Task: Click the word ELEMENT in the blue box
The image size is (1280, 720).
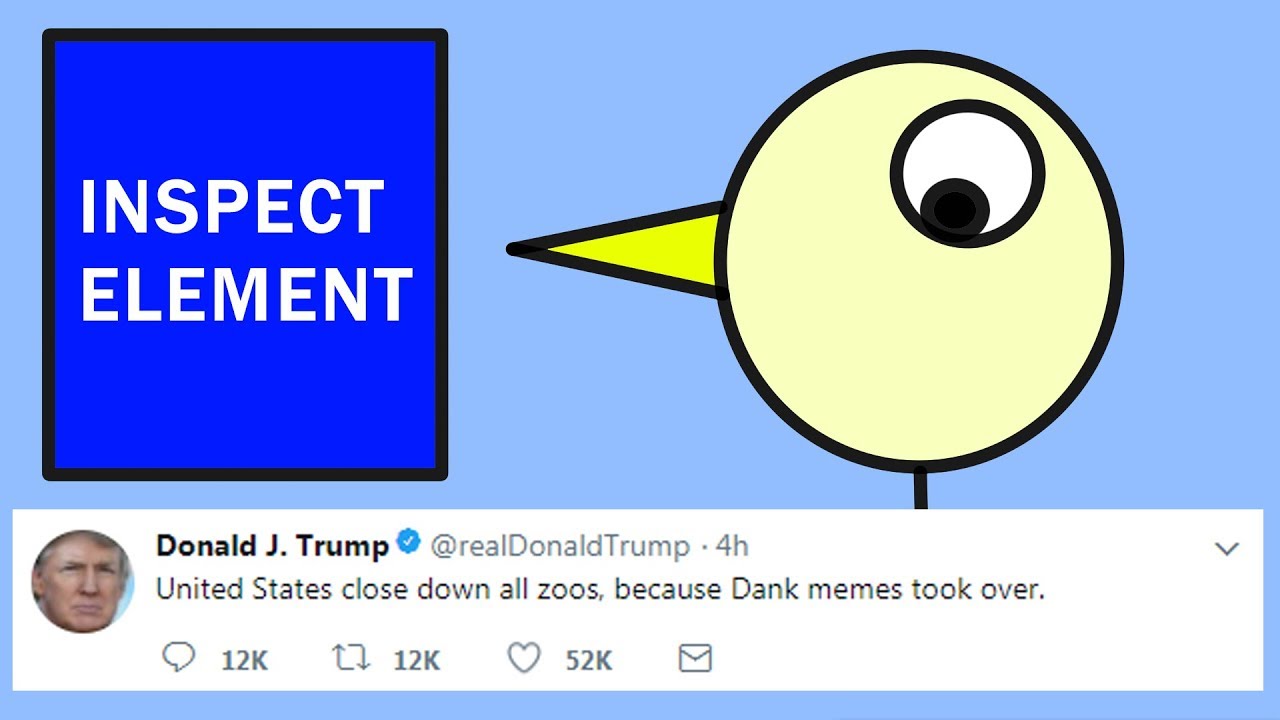Action: click(x=246, y=293)
